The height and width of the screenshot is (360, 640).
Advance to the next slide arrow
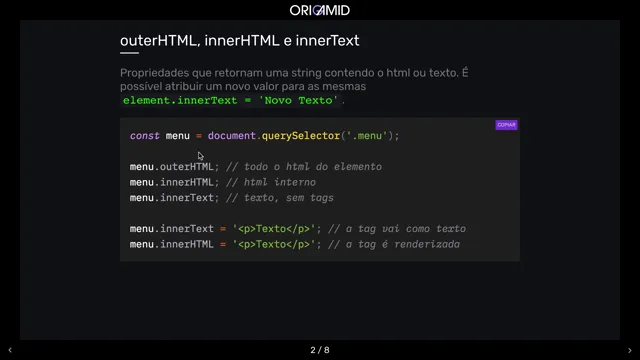point(629,350)
